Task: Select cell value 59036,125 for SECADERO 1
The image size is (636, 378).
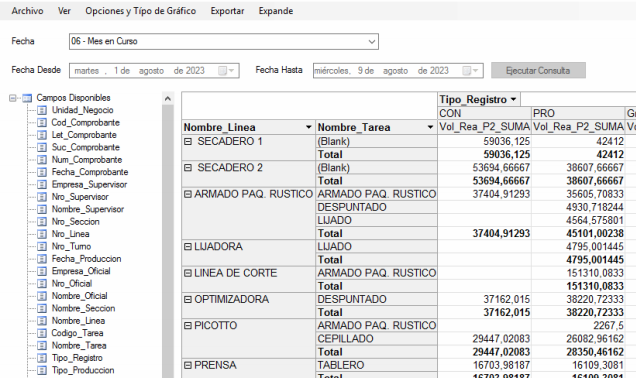Action: point(485,141)
